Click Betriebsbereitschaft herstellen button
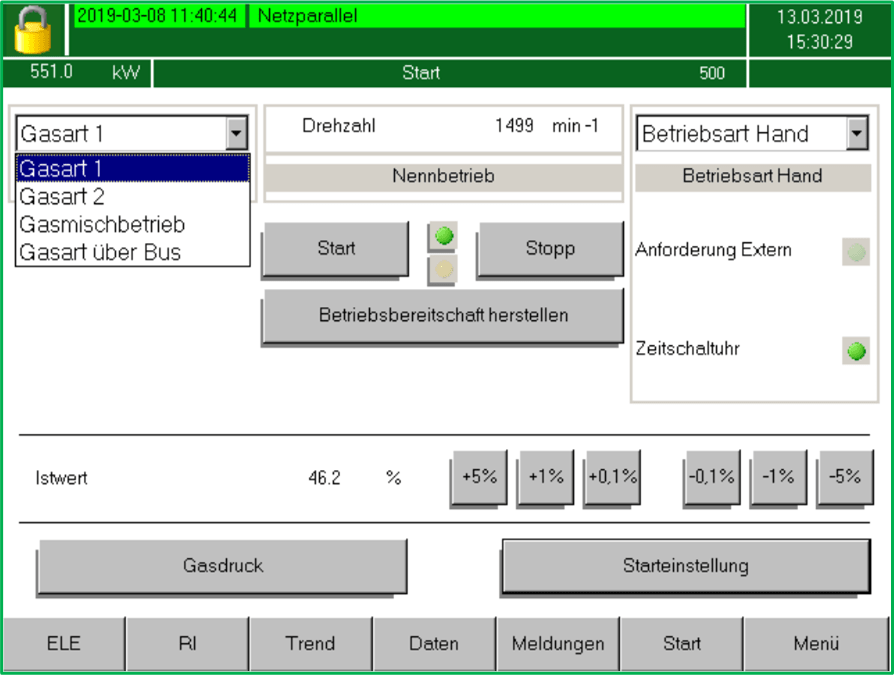Image resolution: width=894 pixels, height=675 pixels. coord(443,316)
